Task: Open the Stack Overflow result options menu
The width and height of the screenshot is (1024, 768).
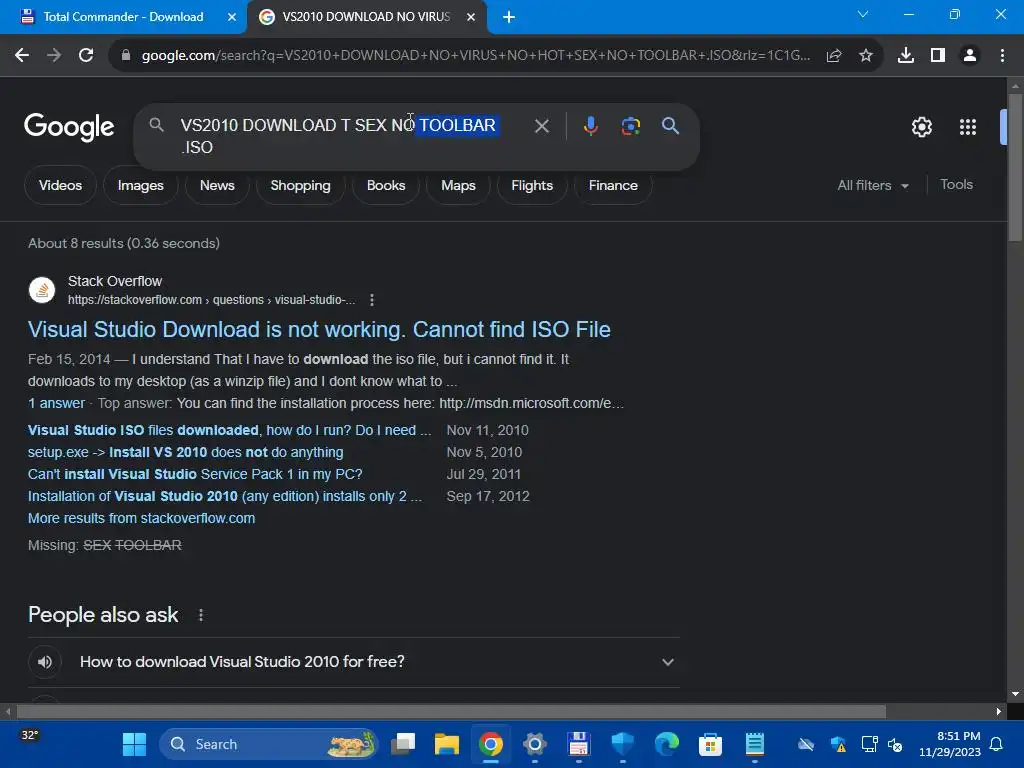Action: coord(372,300)
